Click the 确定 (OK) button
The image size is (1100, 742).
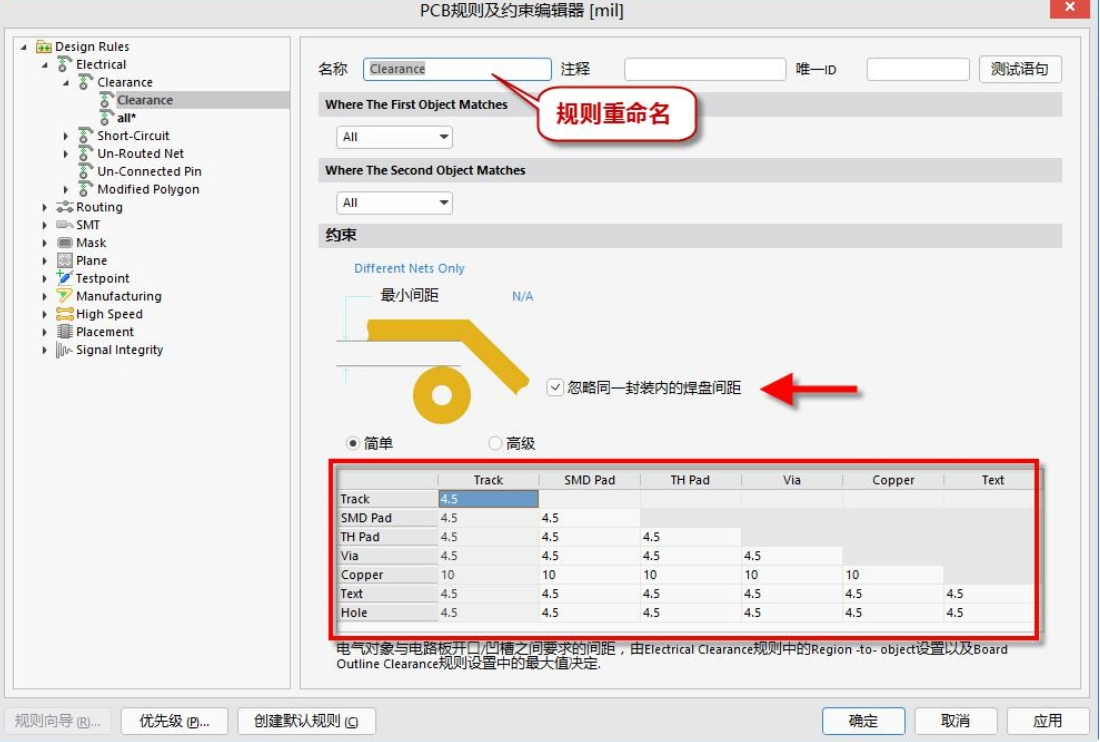(x=863, y=721)
